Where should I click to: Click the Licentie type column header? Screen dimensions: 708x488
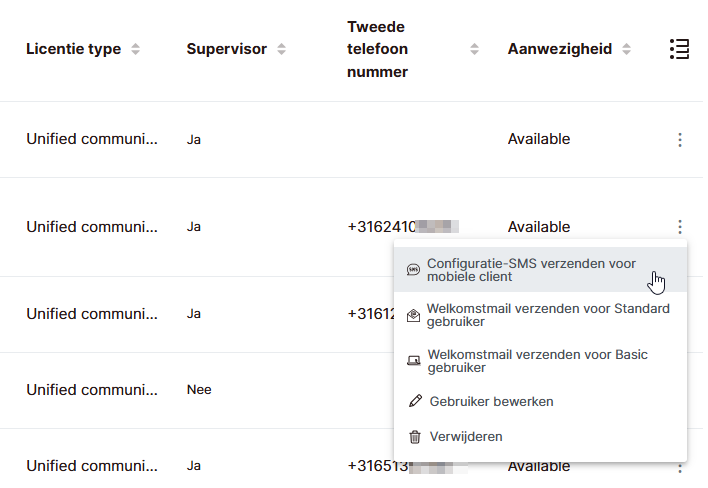tap(73, 49)
